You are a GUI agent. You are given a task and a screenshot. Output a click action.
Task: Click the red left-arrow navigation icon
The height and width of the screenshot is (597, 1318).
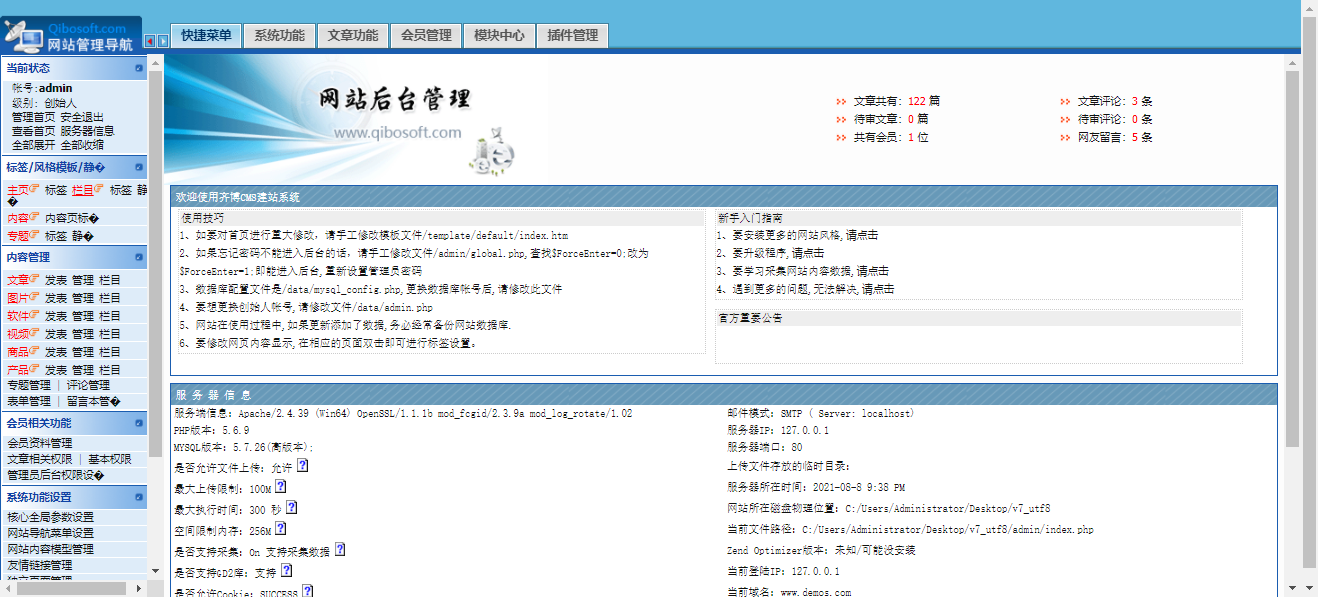[x=150, y=41]
